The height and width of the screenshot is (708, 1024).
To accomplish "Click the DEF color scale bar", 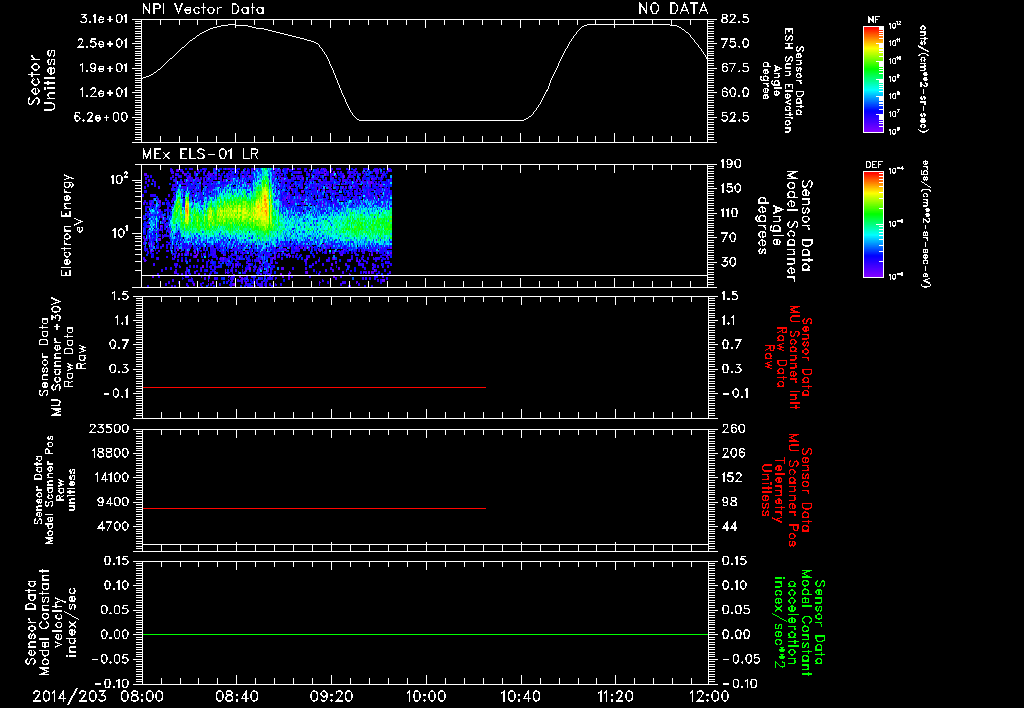I will tap(873, 223).
